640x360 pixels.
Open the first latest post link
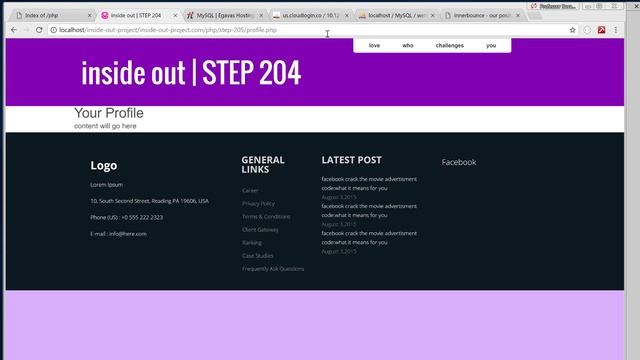coord(369,183)
